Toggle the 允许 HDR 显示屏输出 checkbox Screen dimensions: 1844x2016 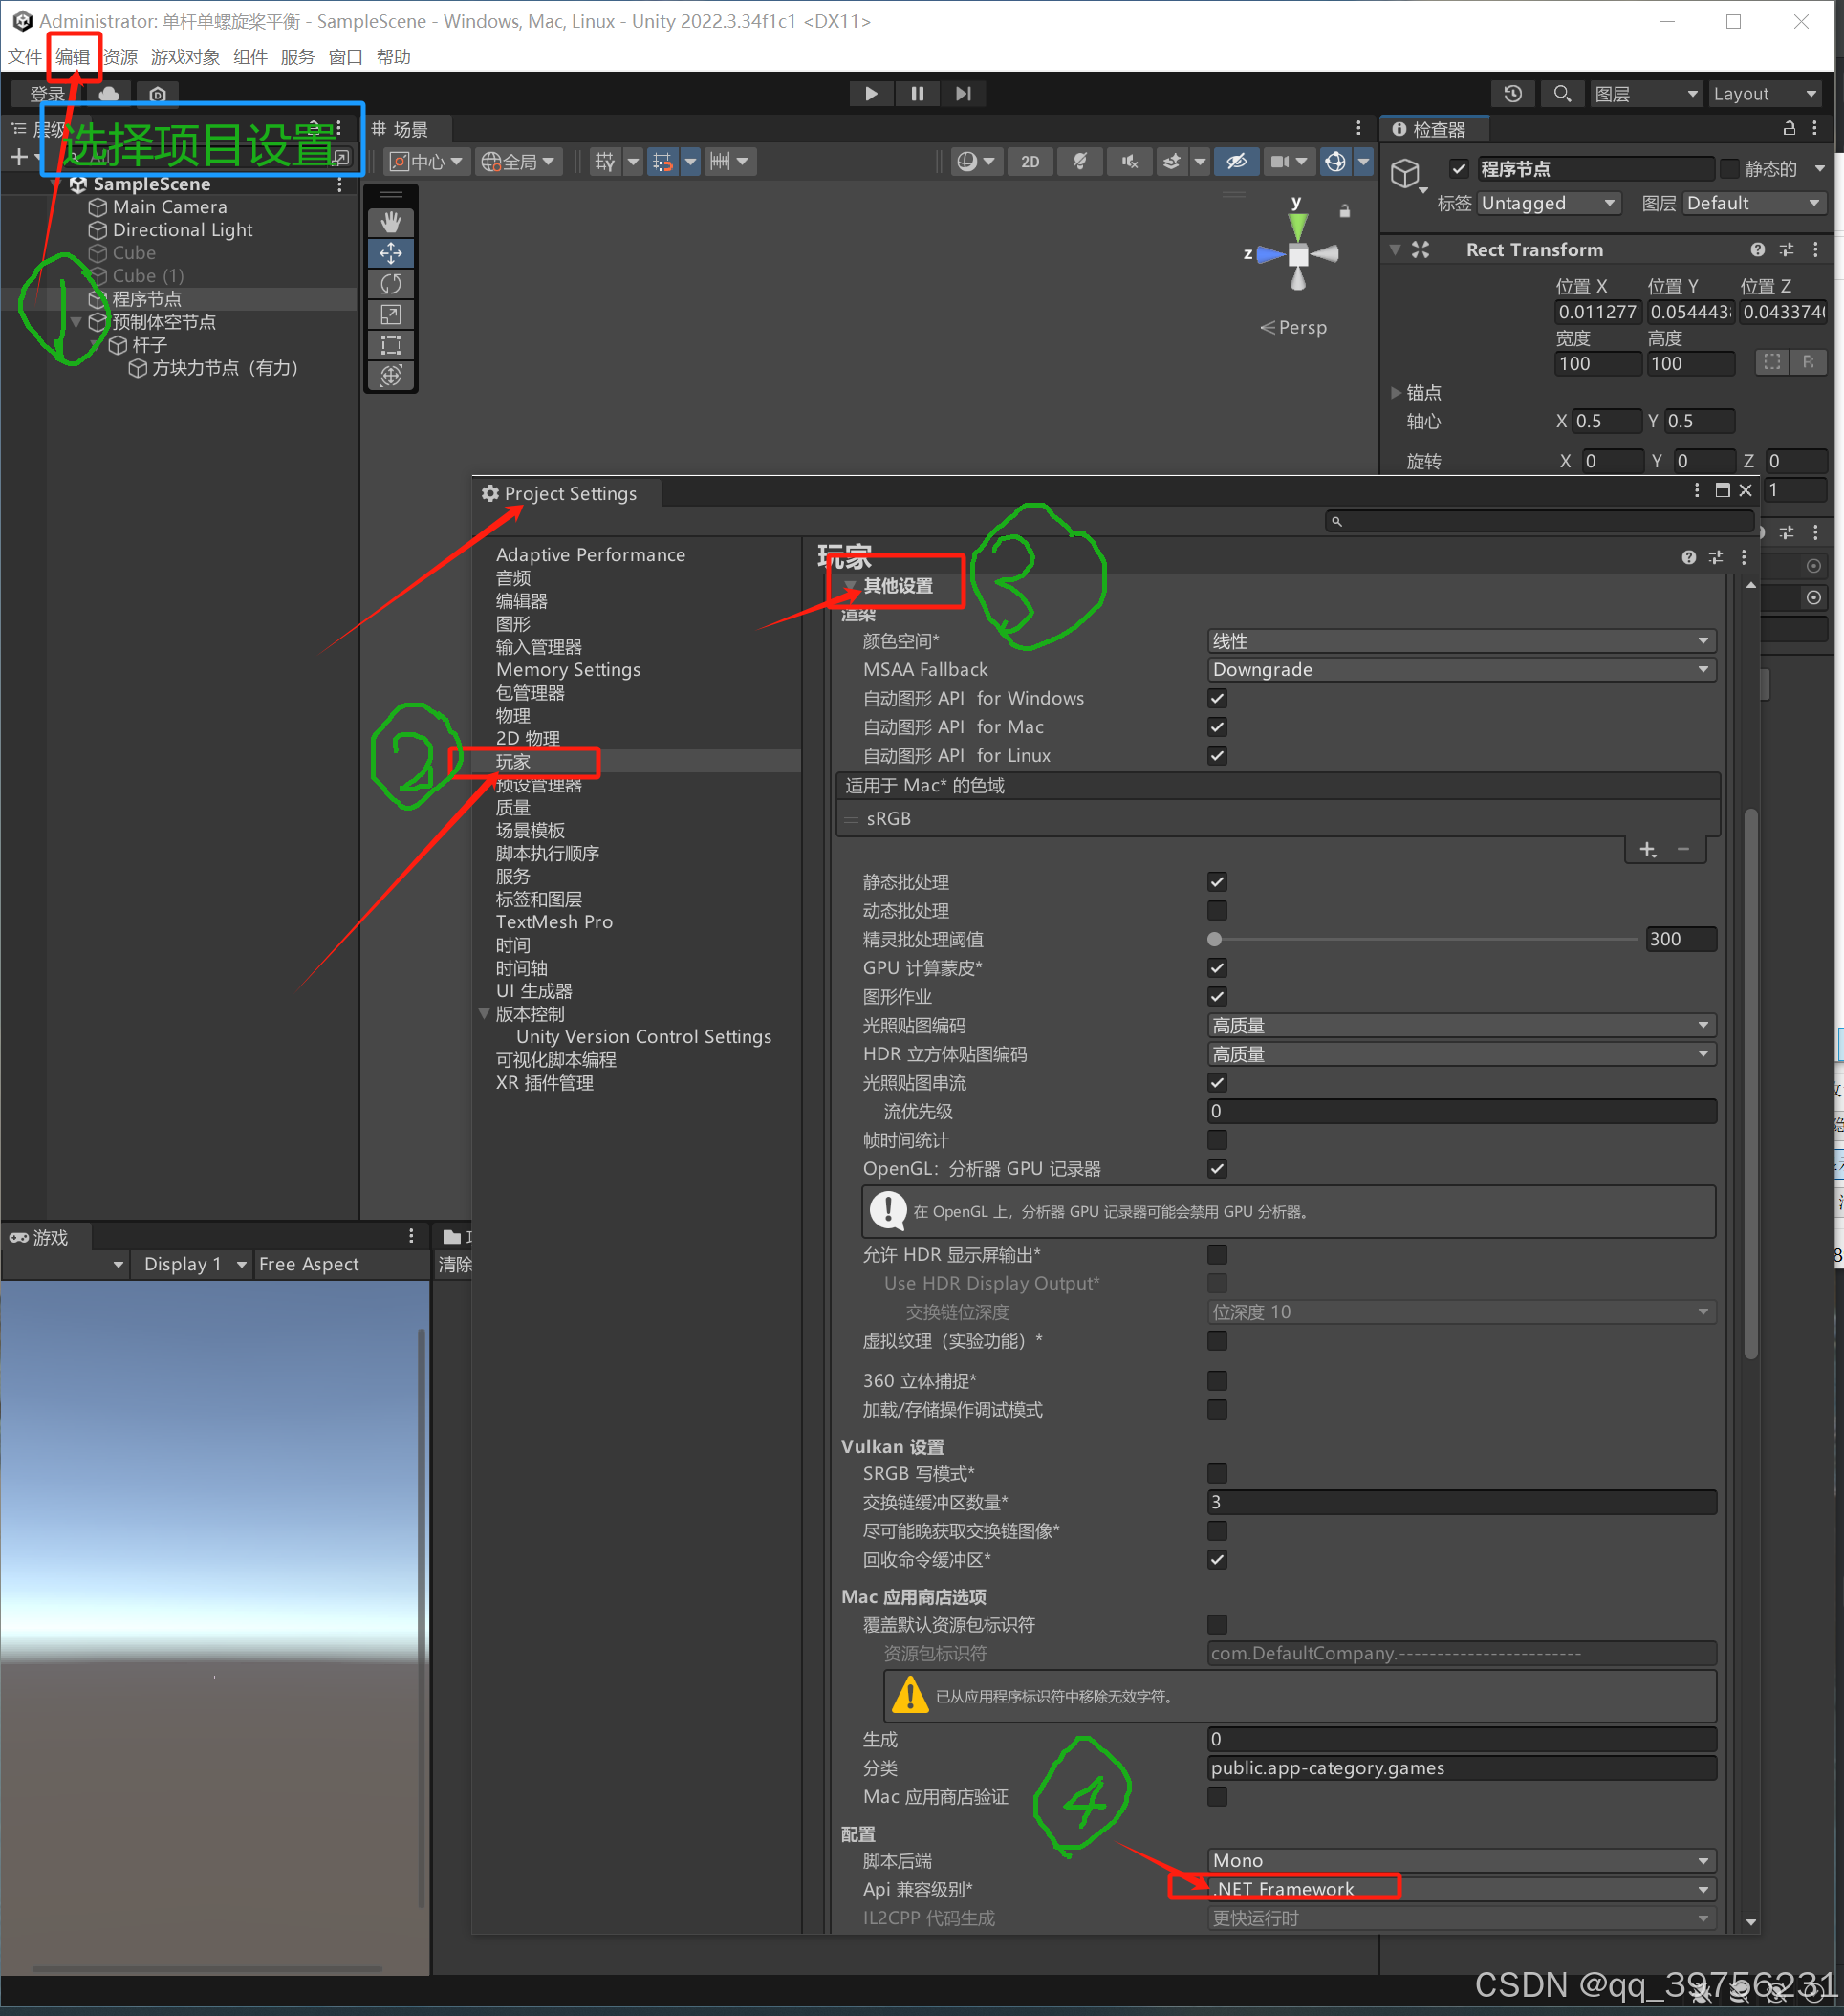tap(1217, 1254)
